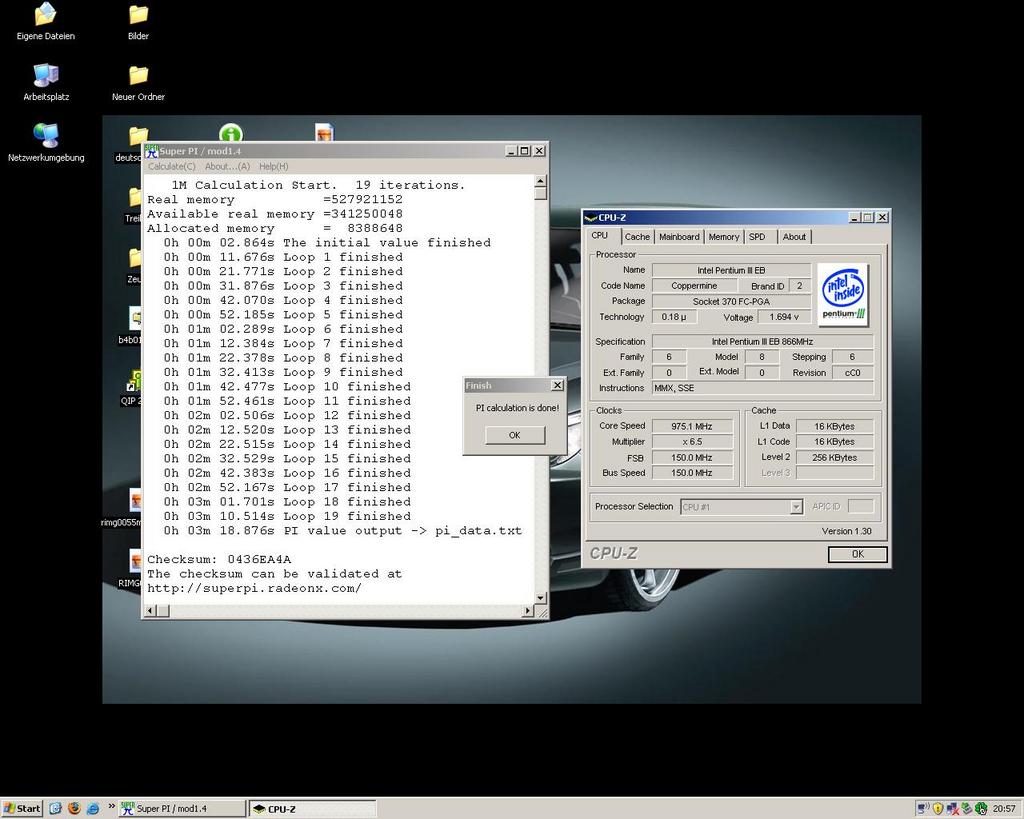Screen dimensions: 1024x819
Task: Open the Neuer Ordner folder
Action: [x=138, y=82]
